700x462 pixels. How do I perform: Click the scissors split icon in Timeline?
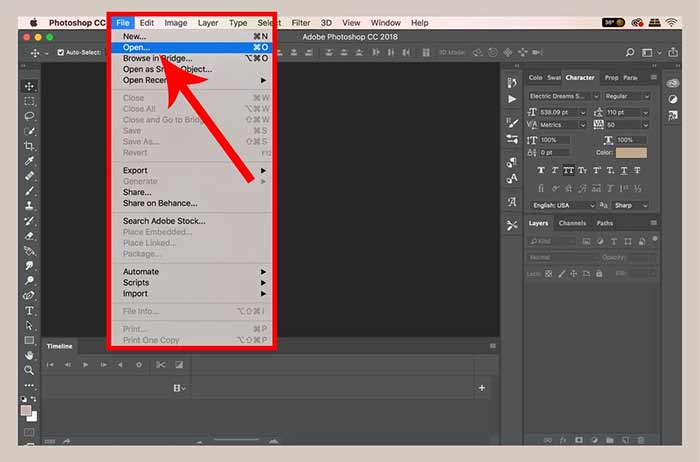(x=160, y=365)
